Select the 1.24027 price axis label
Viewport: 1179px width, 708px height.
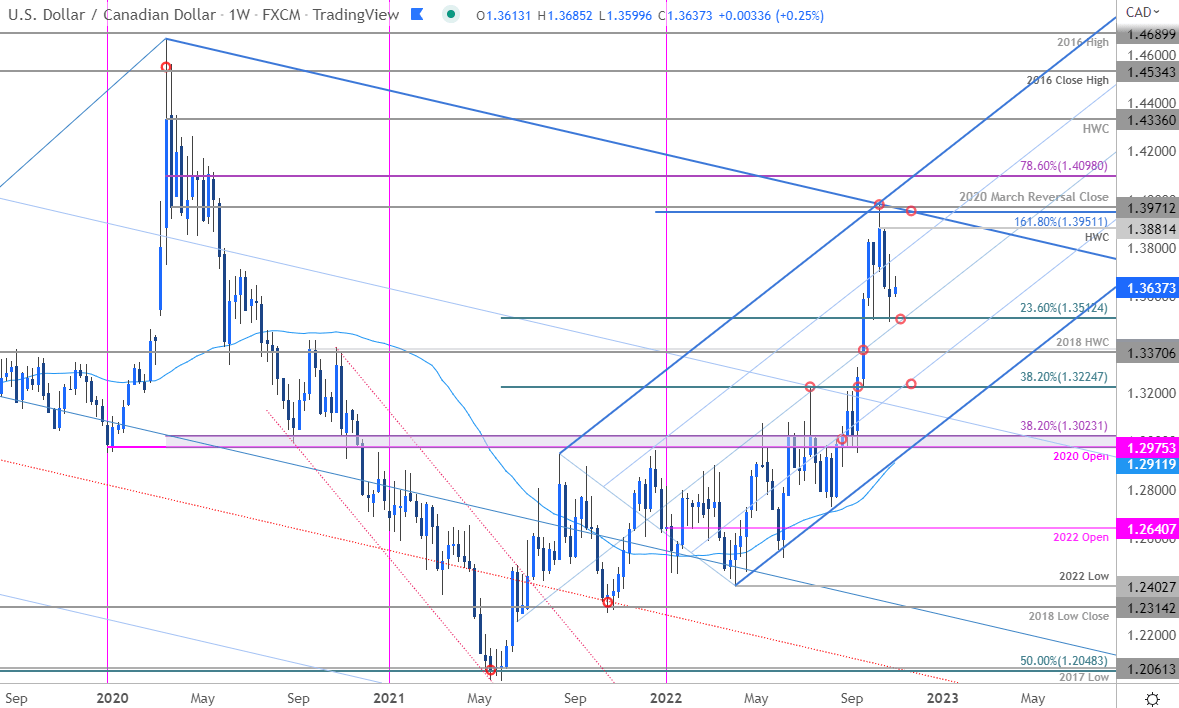tap(1147, 586)
